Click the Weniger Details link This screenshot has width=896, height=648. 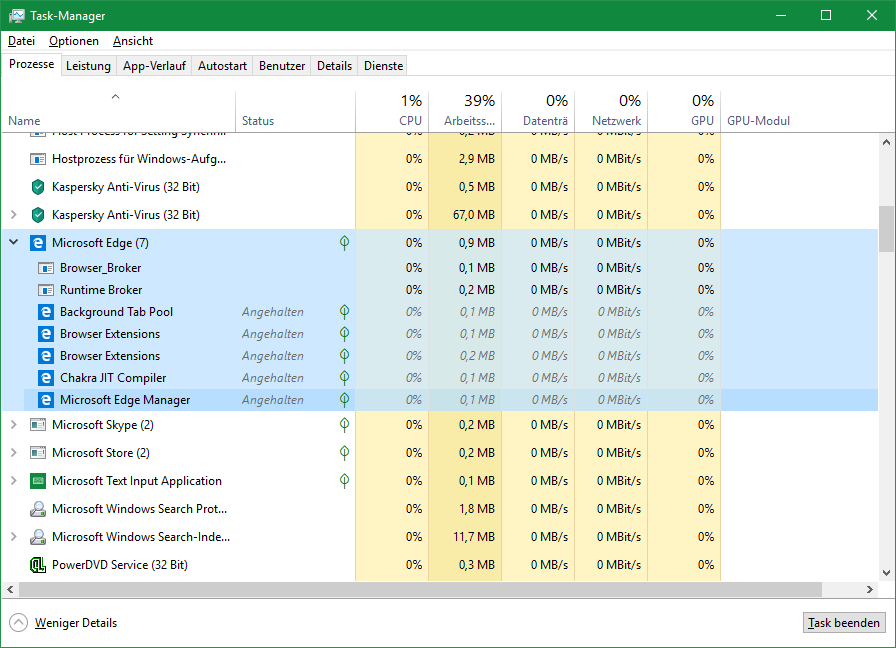[75, 623]
